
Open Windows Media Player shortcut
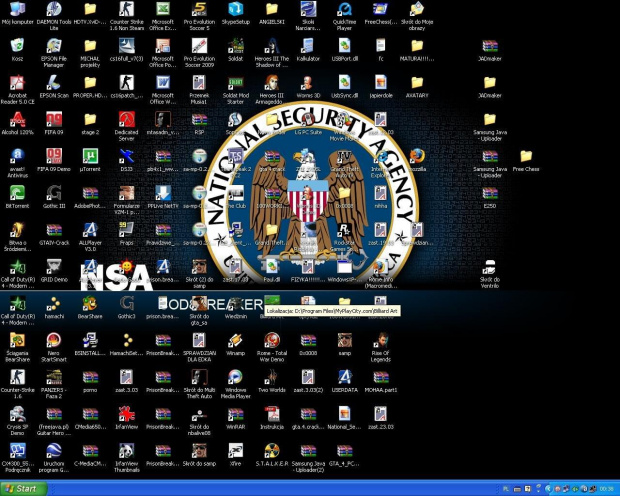coord(236,377)
